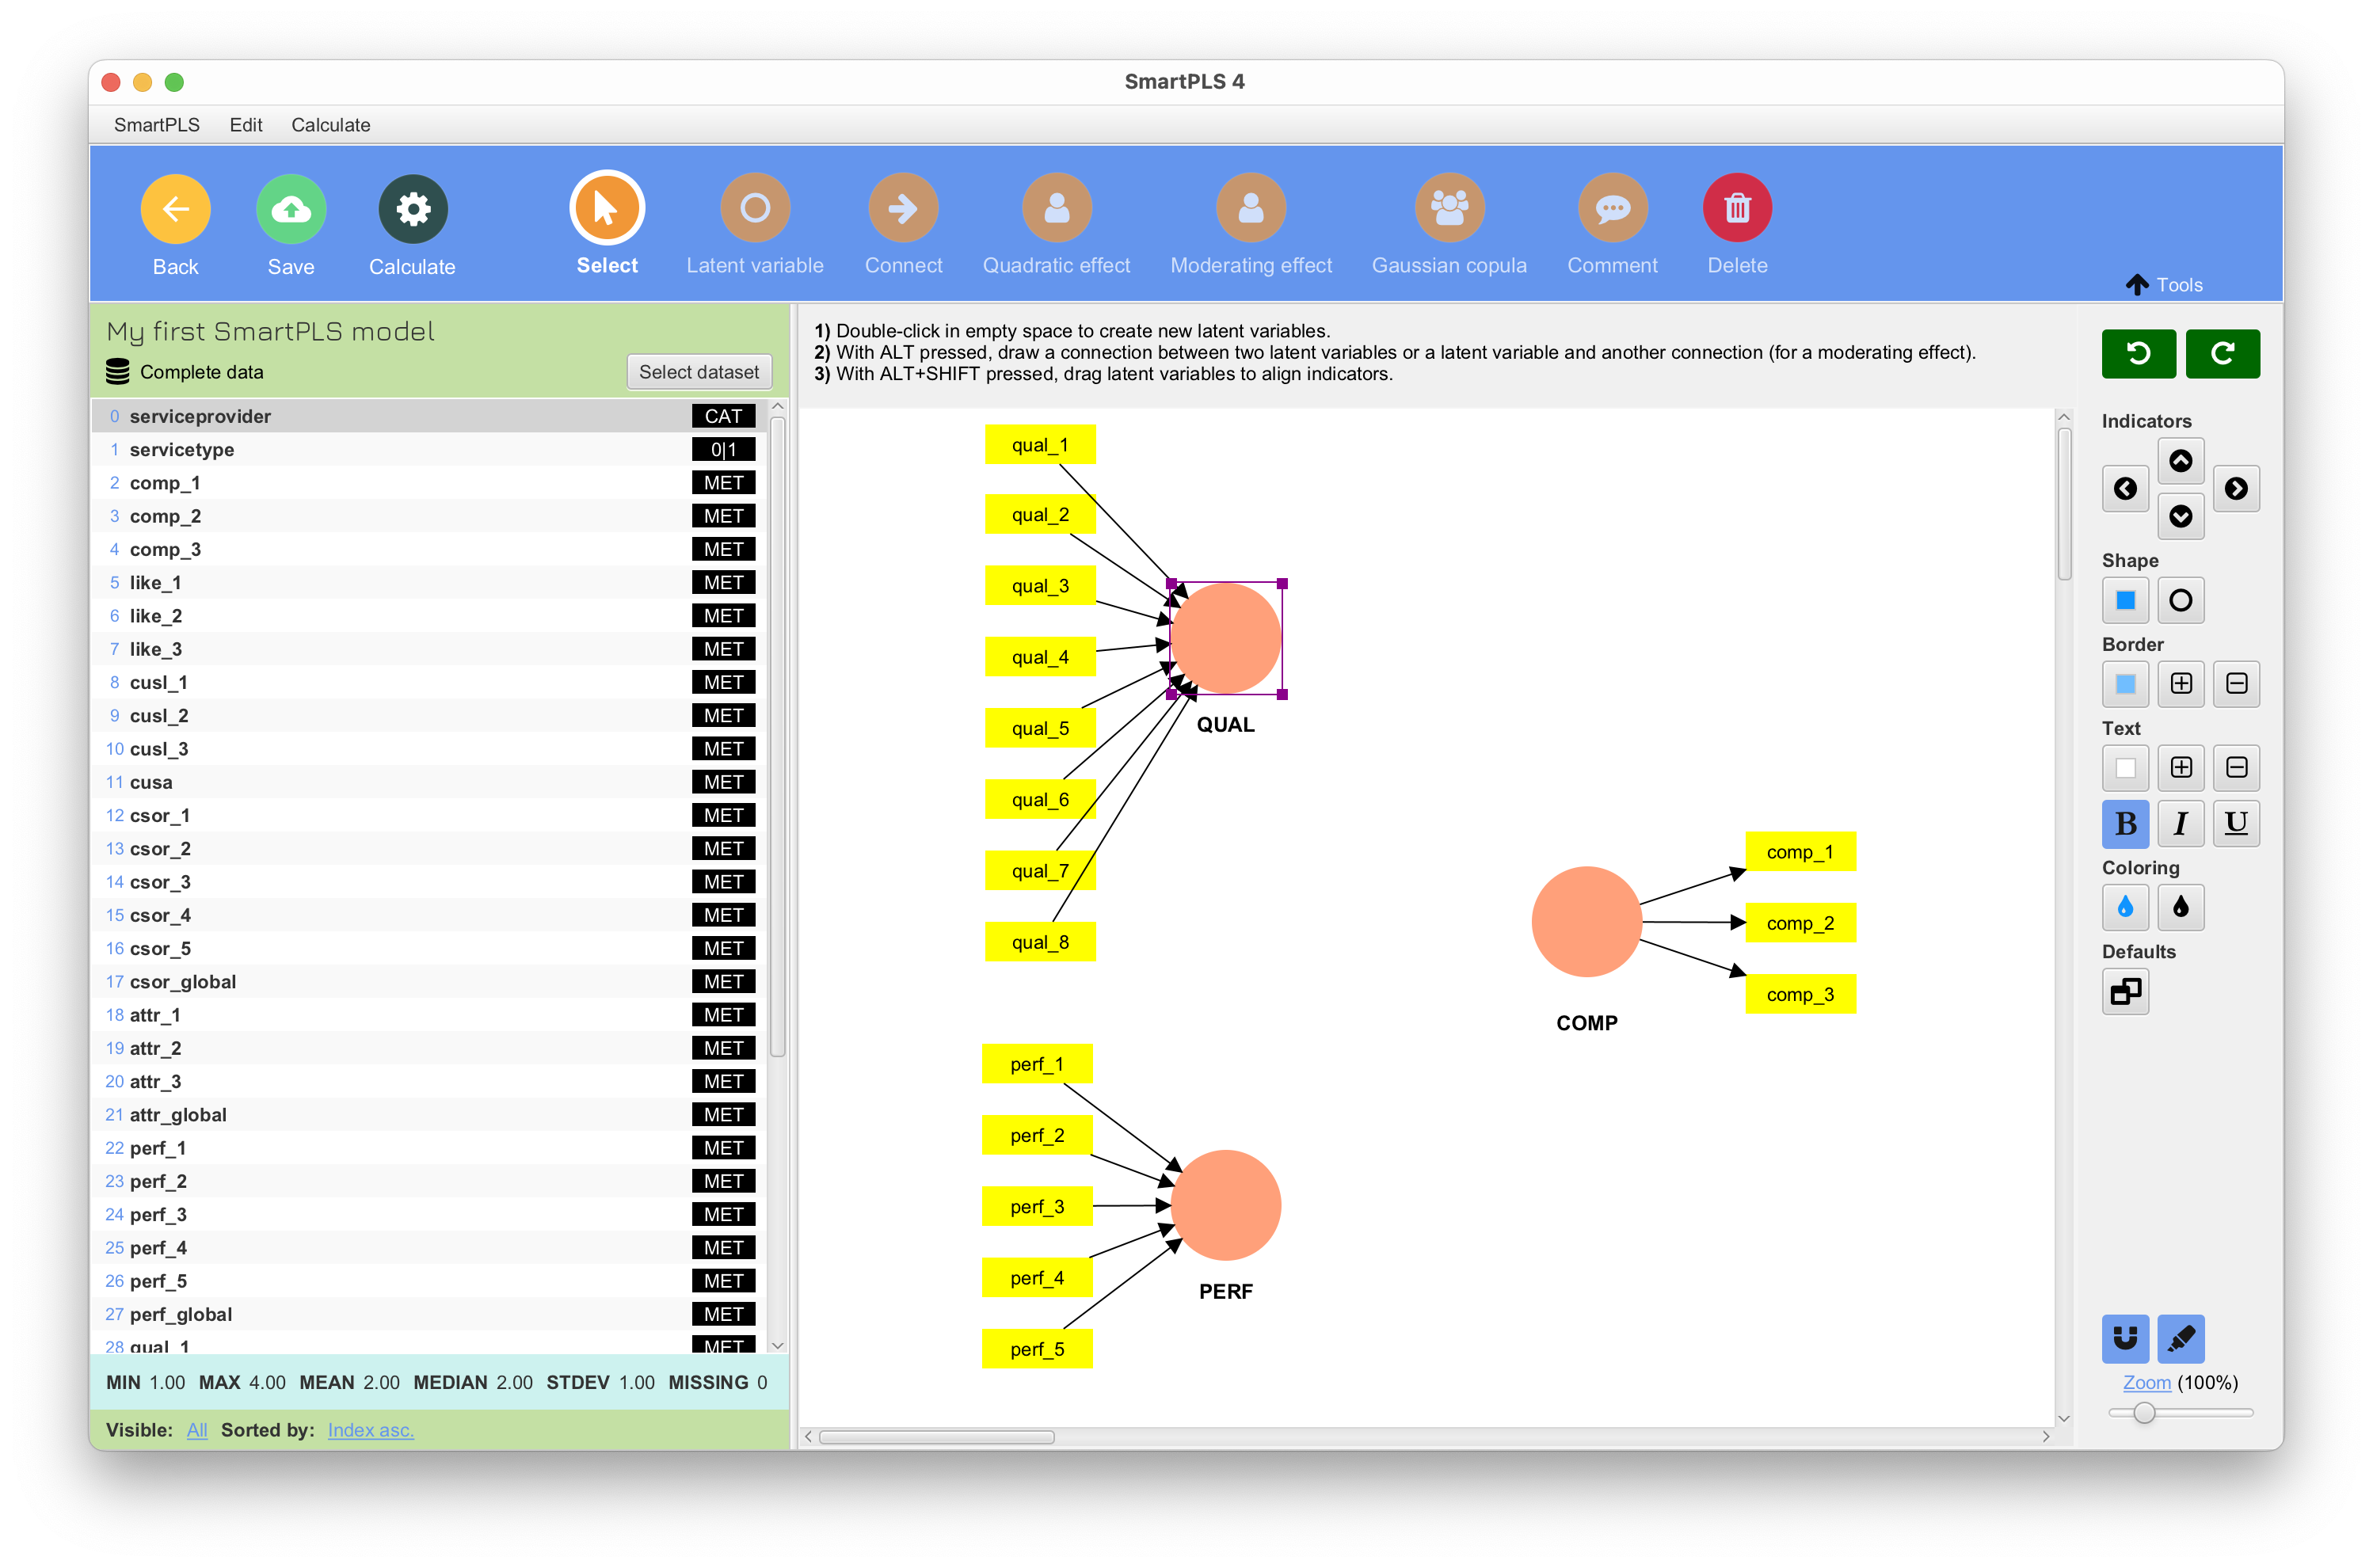Select the servicetype variable row
2373x1568 pixels.
(x=430, y=449)
